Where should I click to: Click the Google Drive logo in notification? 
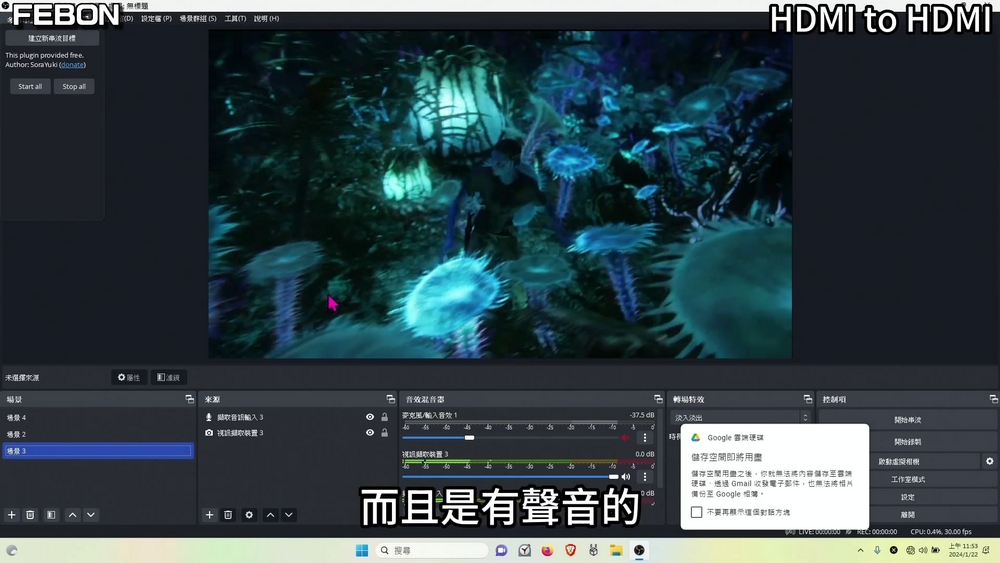tap(696, 437)
